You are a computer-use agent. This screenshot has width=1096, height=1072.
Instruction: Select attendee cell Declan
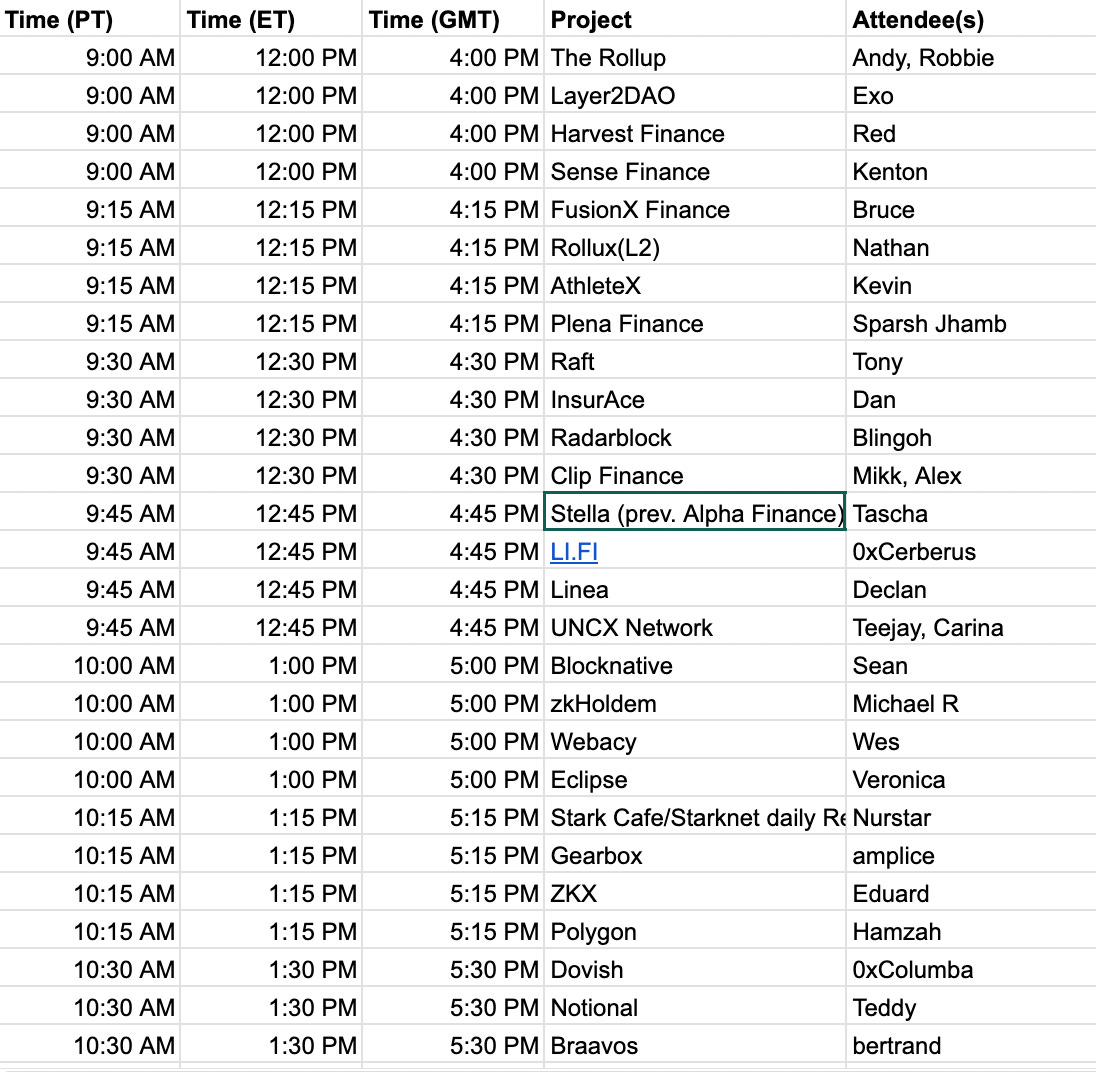click(x=972, y=589)
